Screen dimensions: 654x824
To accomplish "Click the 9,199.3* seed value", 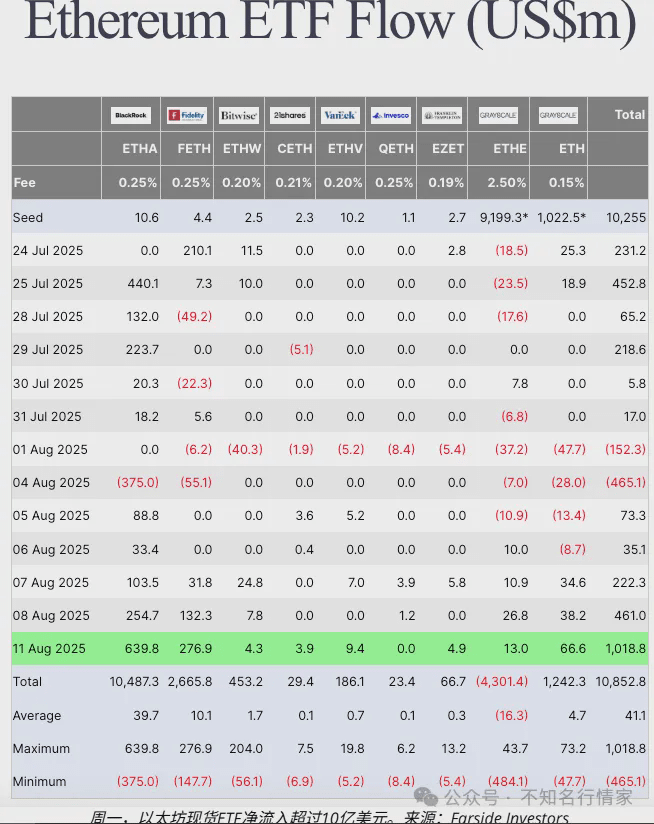I will click(504, 218).
